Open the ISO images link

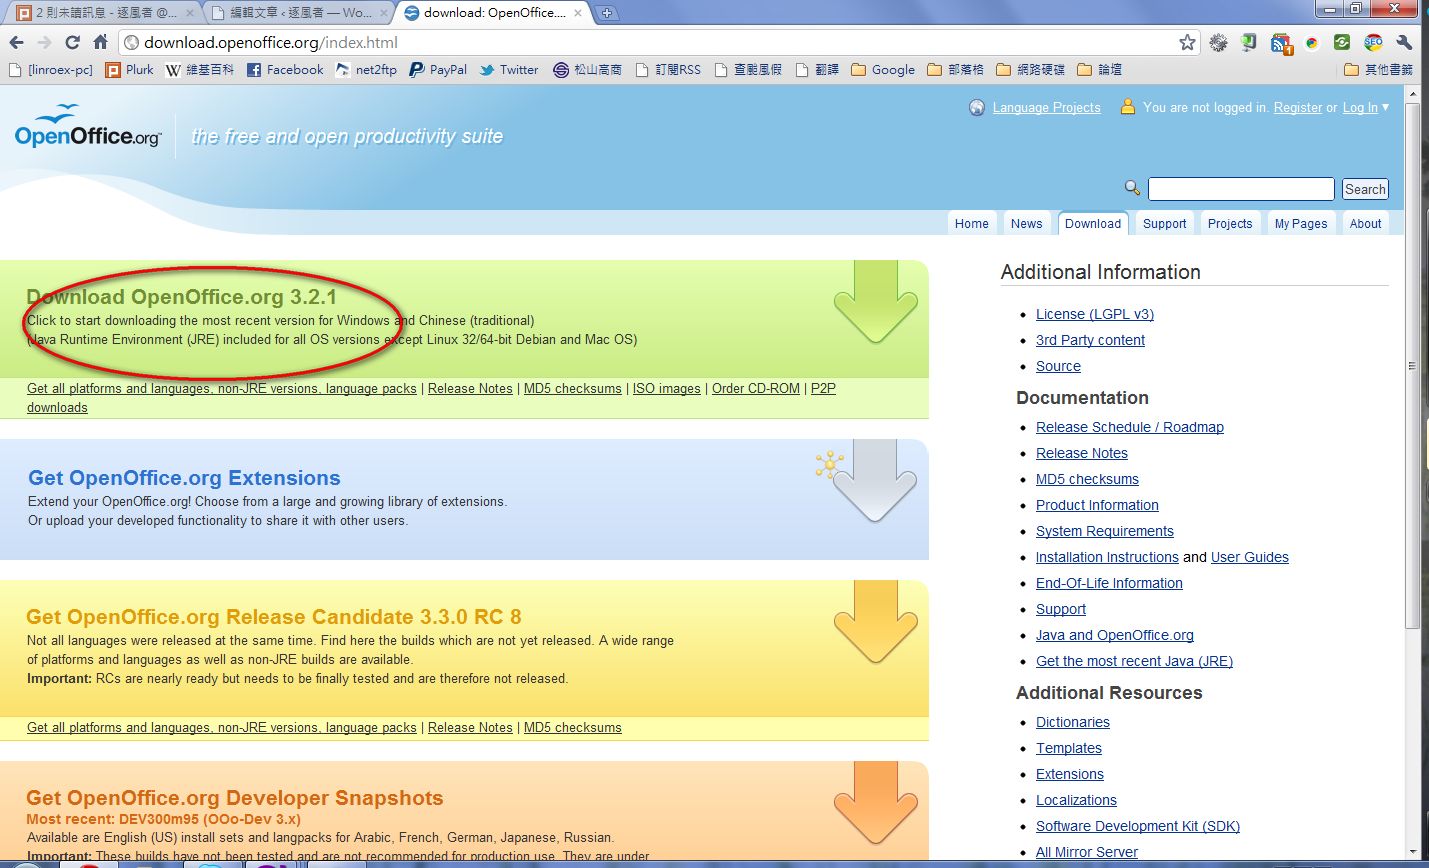click(x=667, y=389)
